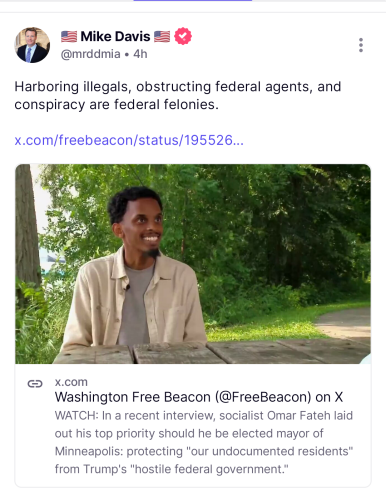The height and width of the screenshot is (500, 386).
Task: Open the Washington Free Beacon (@FreeBeacon) on X title
Action: coord(199,397)
